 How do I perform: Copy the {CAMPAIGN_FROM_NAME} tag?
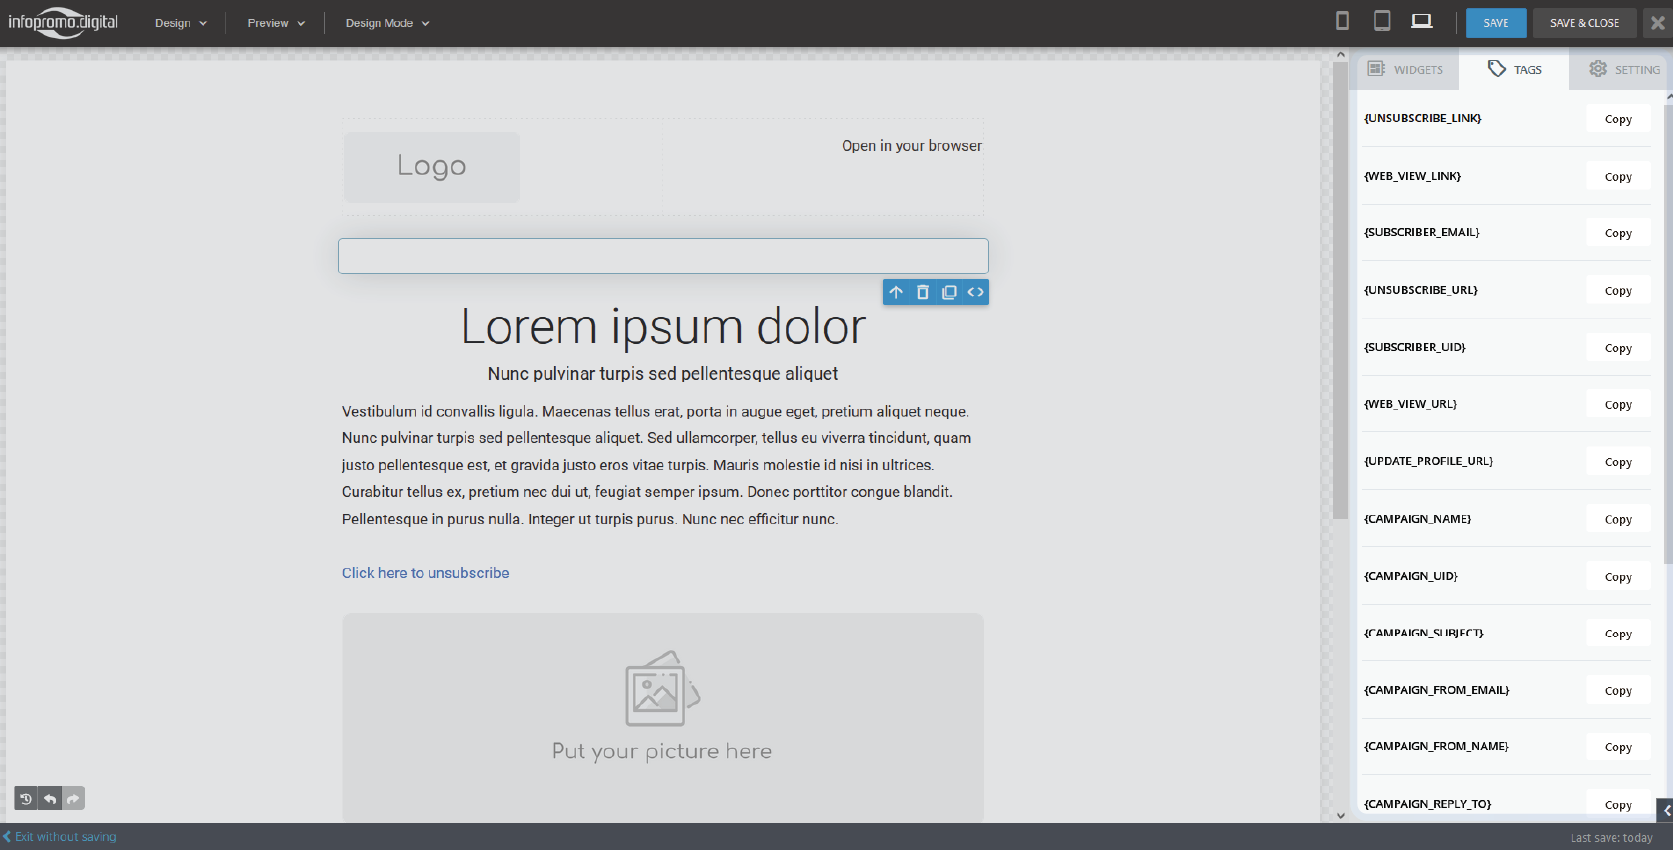pos(1618,747)
